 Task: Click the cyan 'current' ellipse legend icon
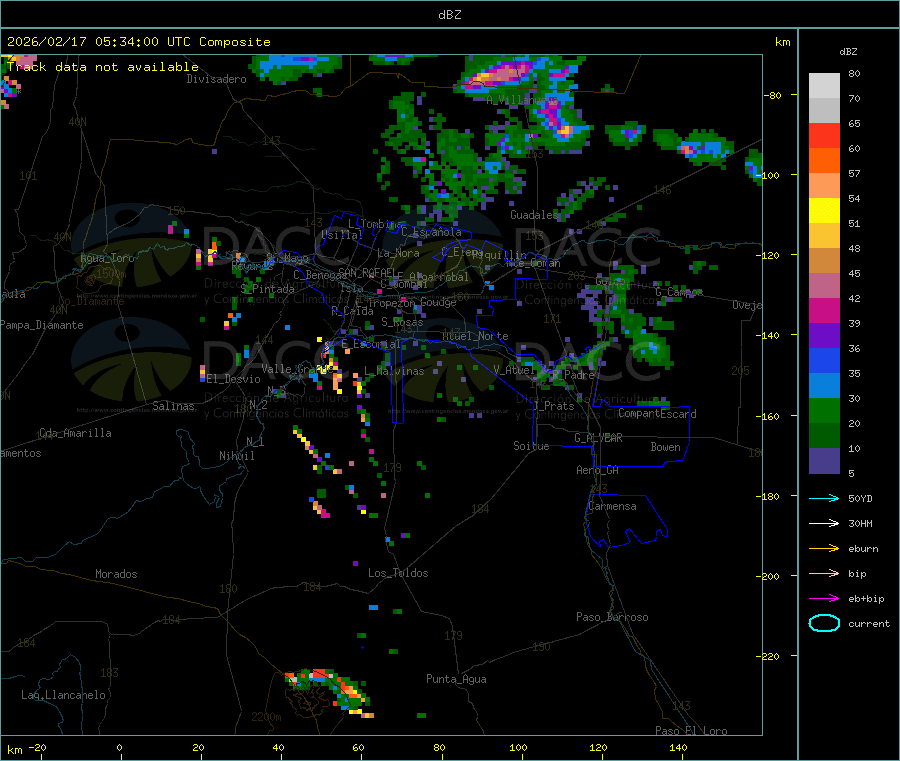click(x=824, y=623)
